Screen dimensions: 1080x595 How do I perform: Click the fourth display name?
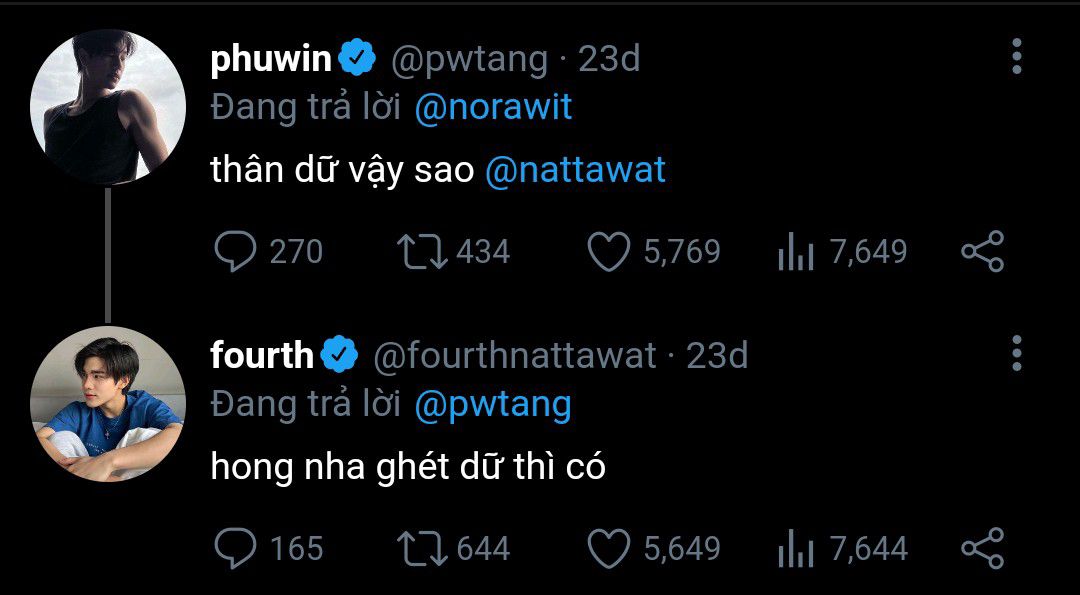point(262,355)
